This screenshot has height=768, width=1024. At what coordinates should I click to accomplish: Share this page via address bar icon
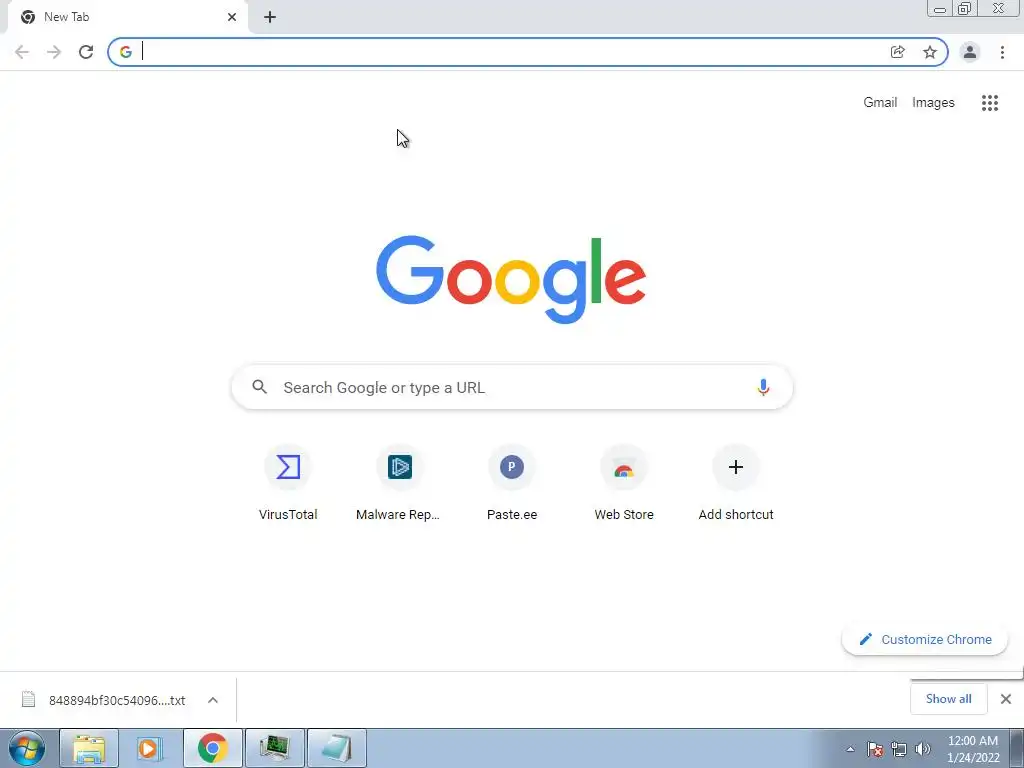(x=898, y=52)
